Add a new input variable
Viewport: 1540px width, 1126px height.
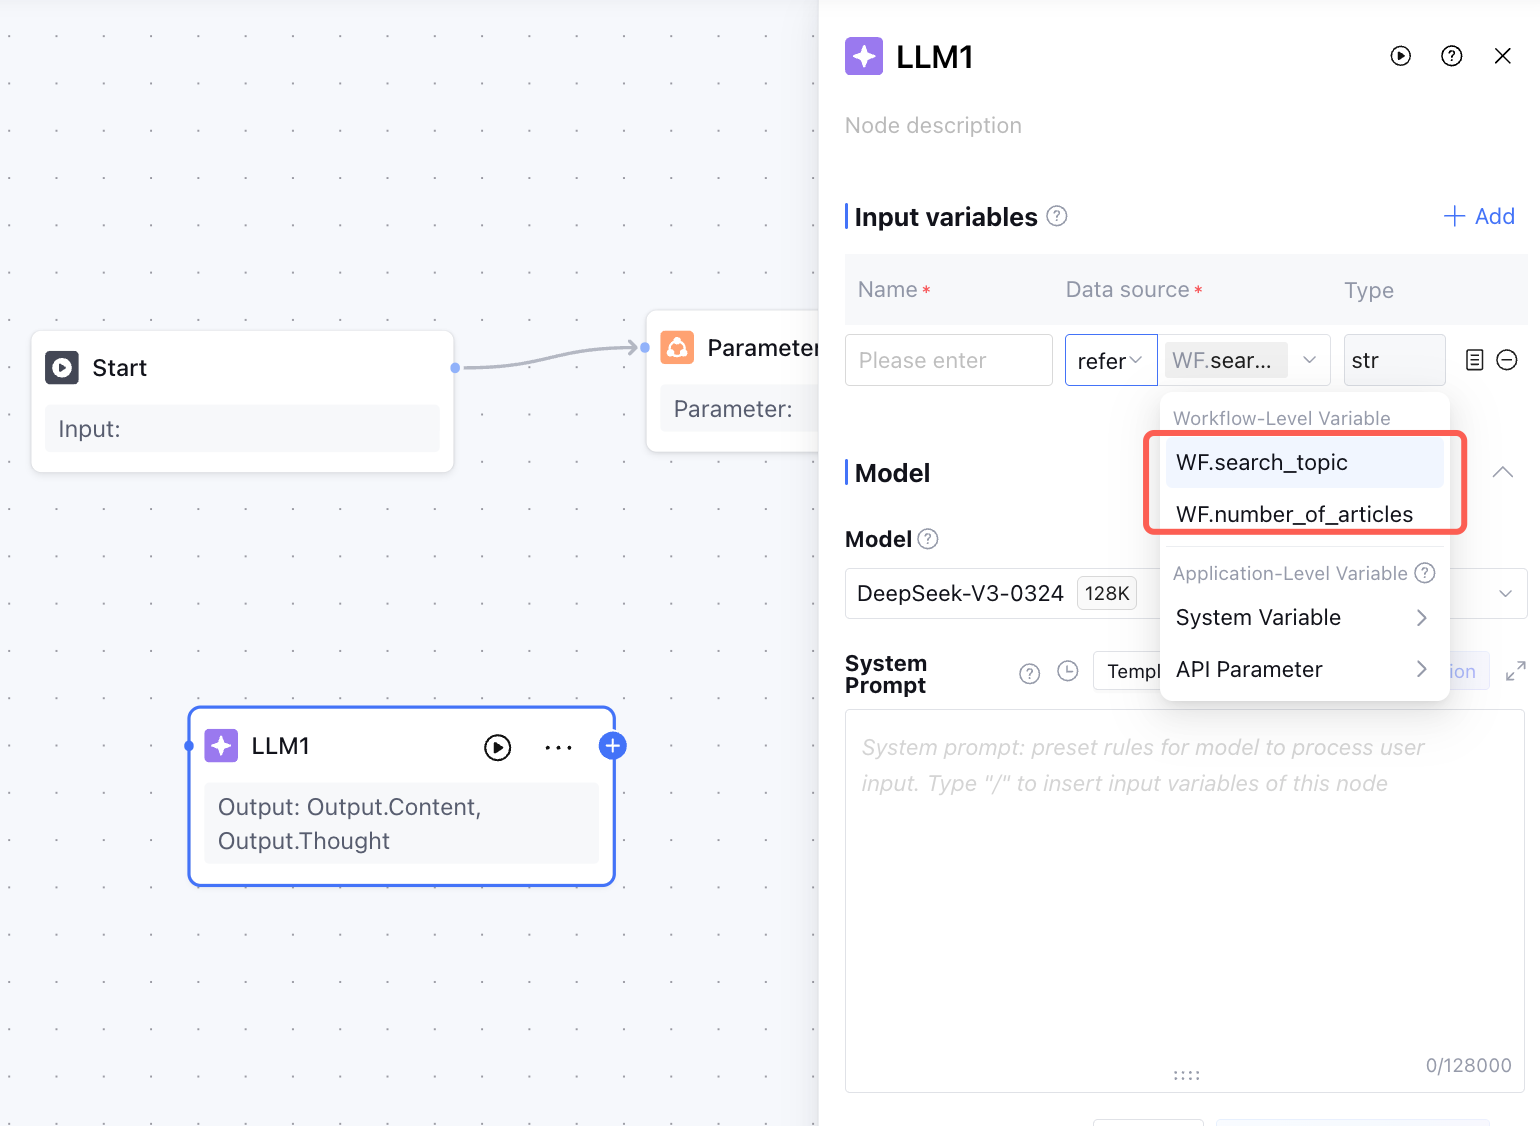tap(1479, 216)
